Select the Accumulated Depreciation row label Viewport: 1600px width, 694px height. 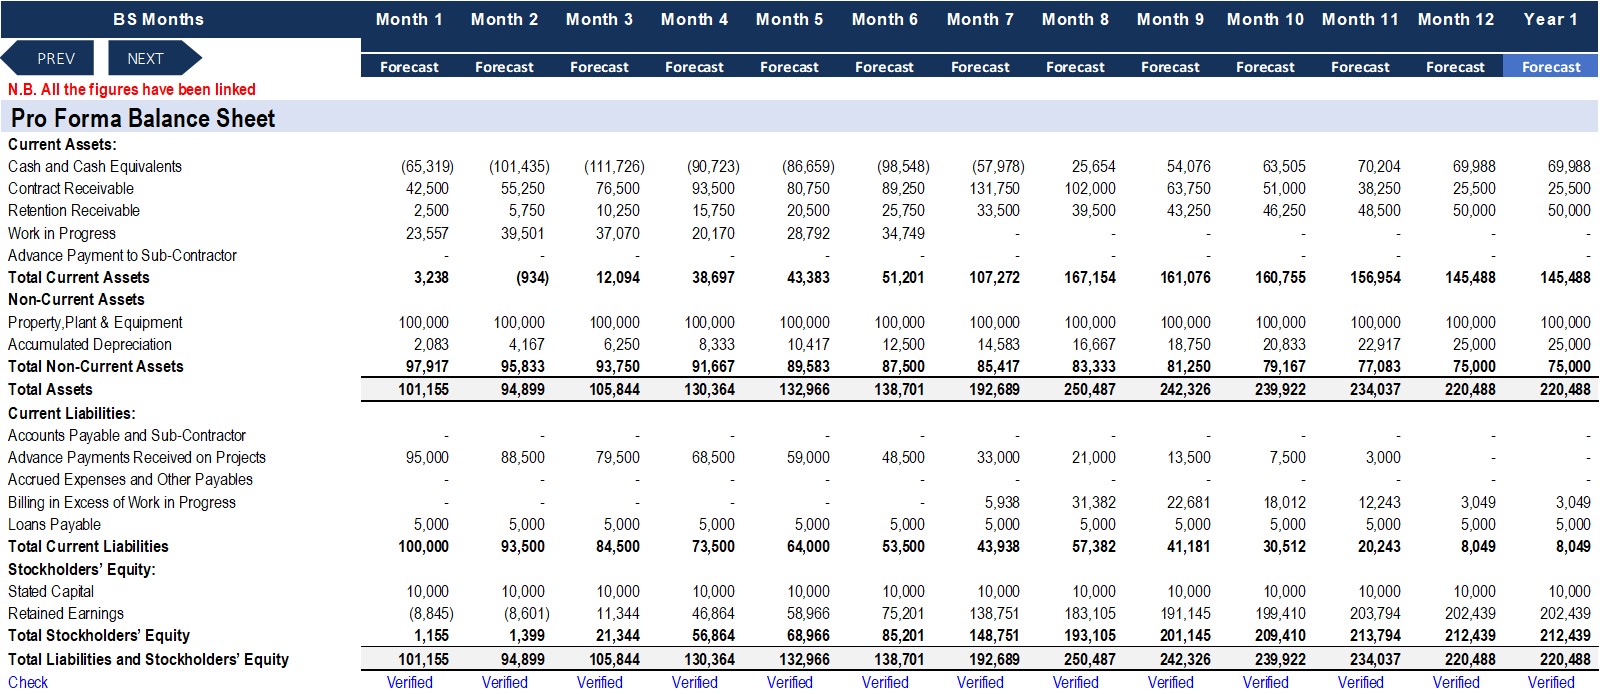point(90,344)
